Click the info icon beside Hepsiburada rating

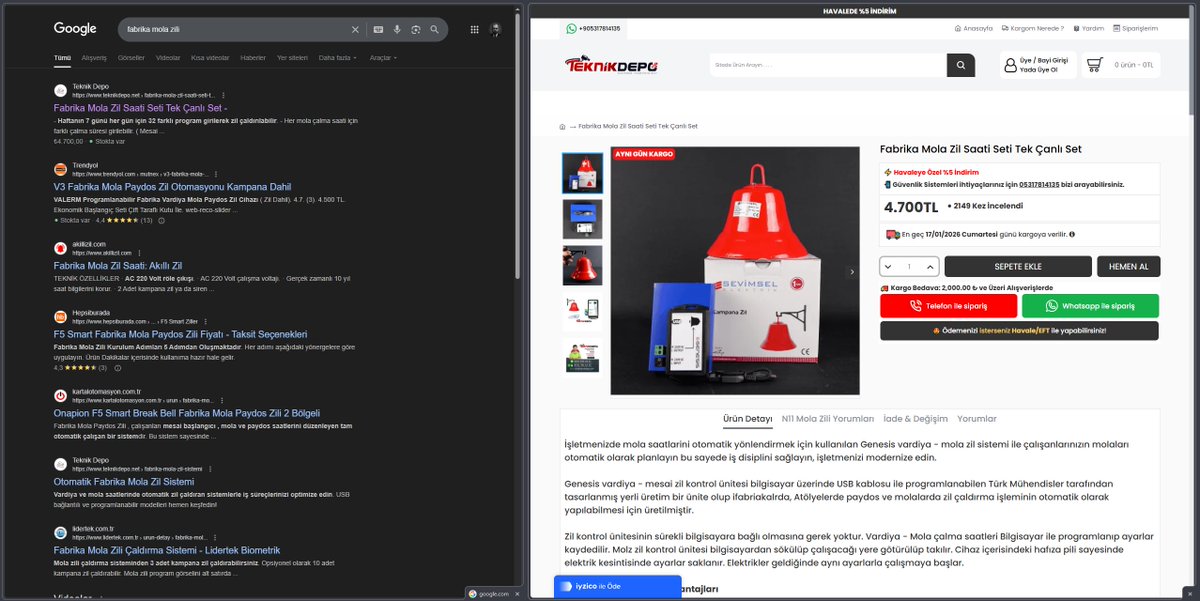coord(116,367)
